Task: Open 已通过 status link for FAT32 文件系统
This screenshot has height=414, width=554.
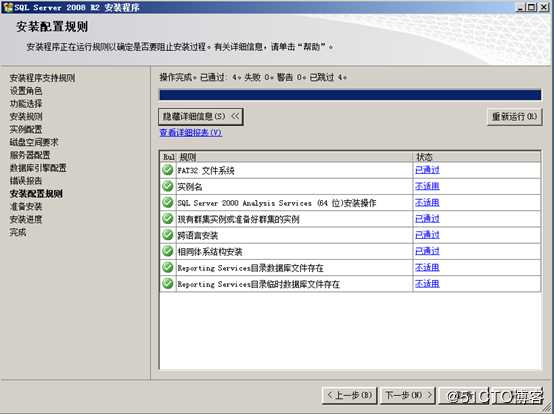Action: pos(427,170)
